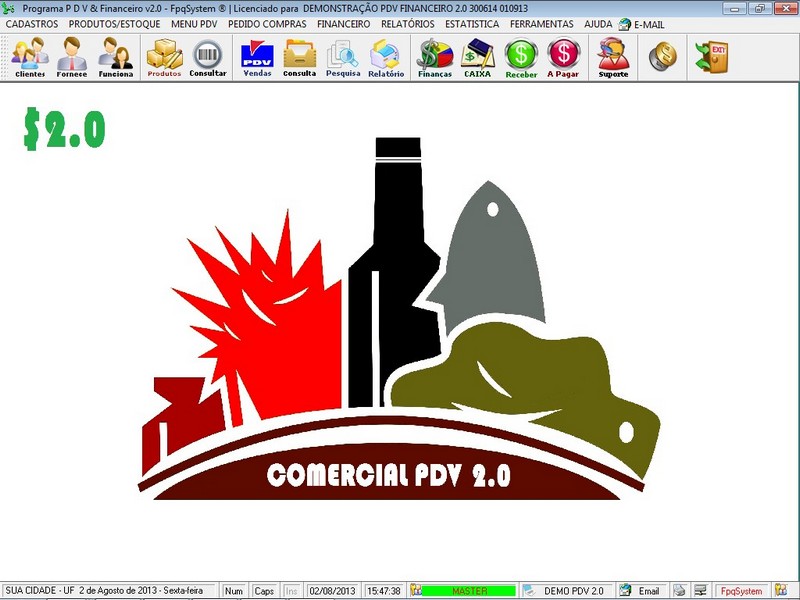800x600 pixels.
Task: Click the users icon beside MASTER
Action: click(x=416, y=590)
